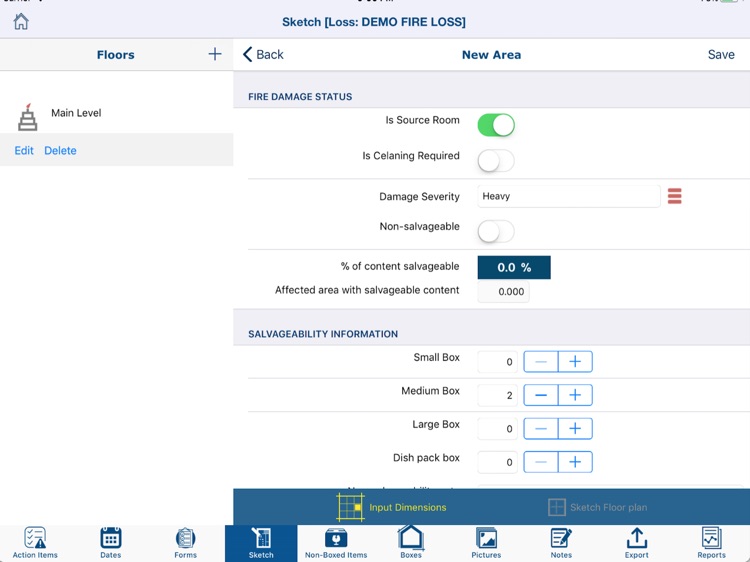Enable Is Celaning Required switch

496,161
